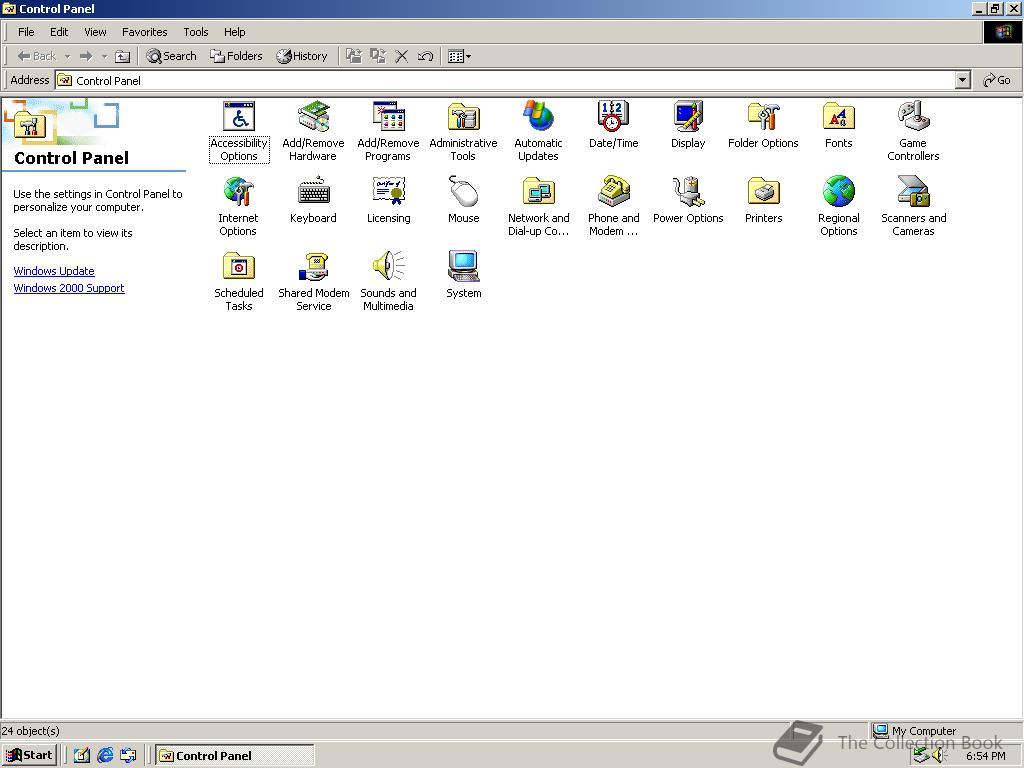Image resolution: width=1024 pixels, height=768 pixels.
Task: Click the 6:54 PM tray clock
Action: pyautogui.click(x=985, y=756)
